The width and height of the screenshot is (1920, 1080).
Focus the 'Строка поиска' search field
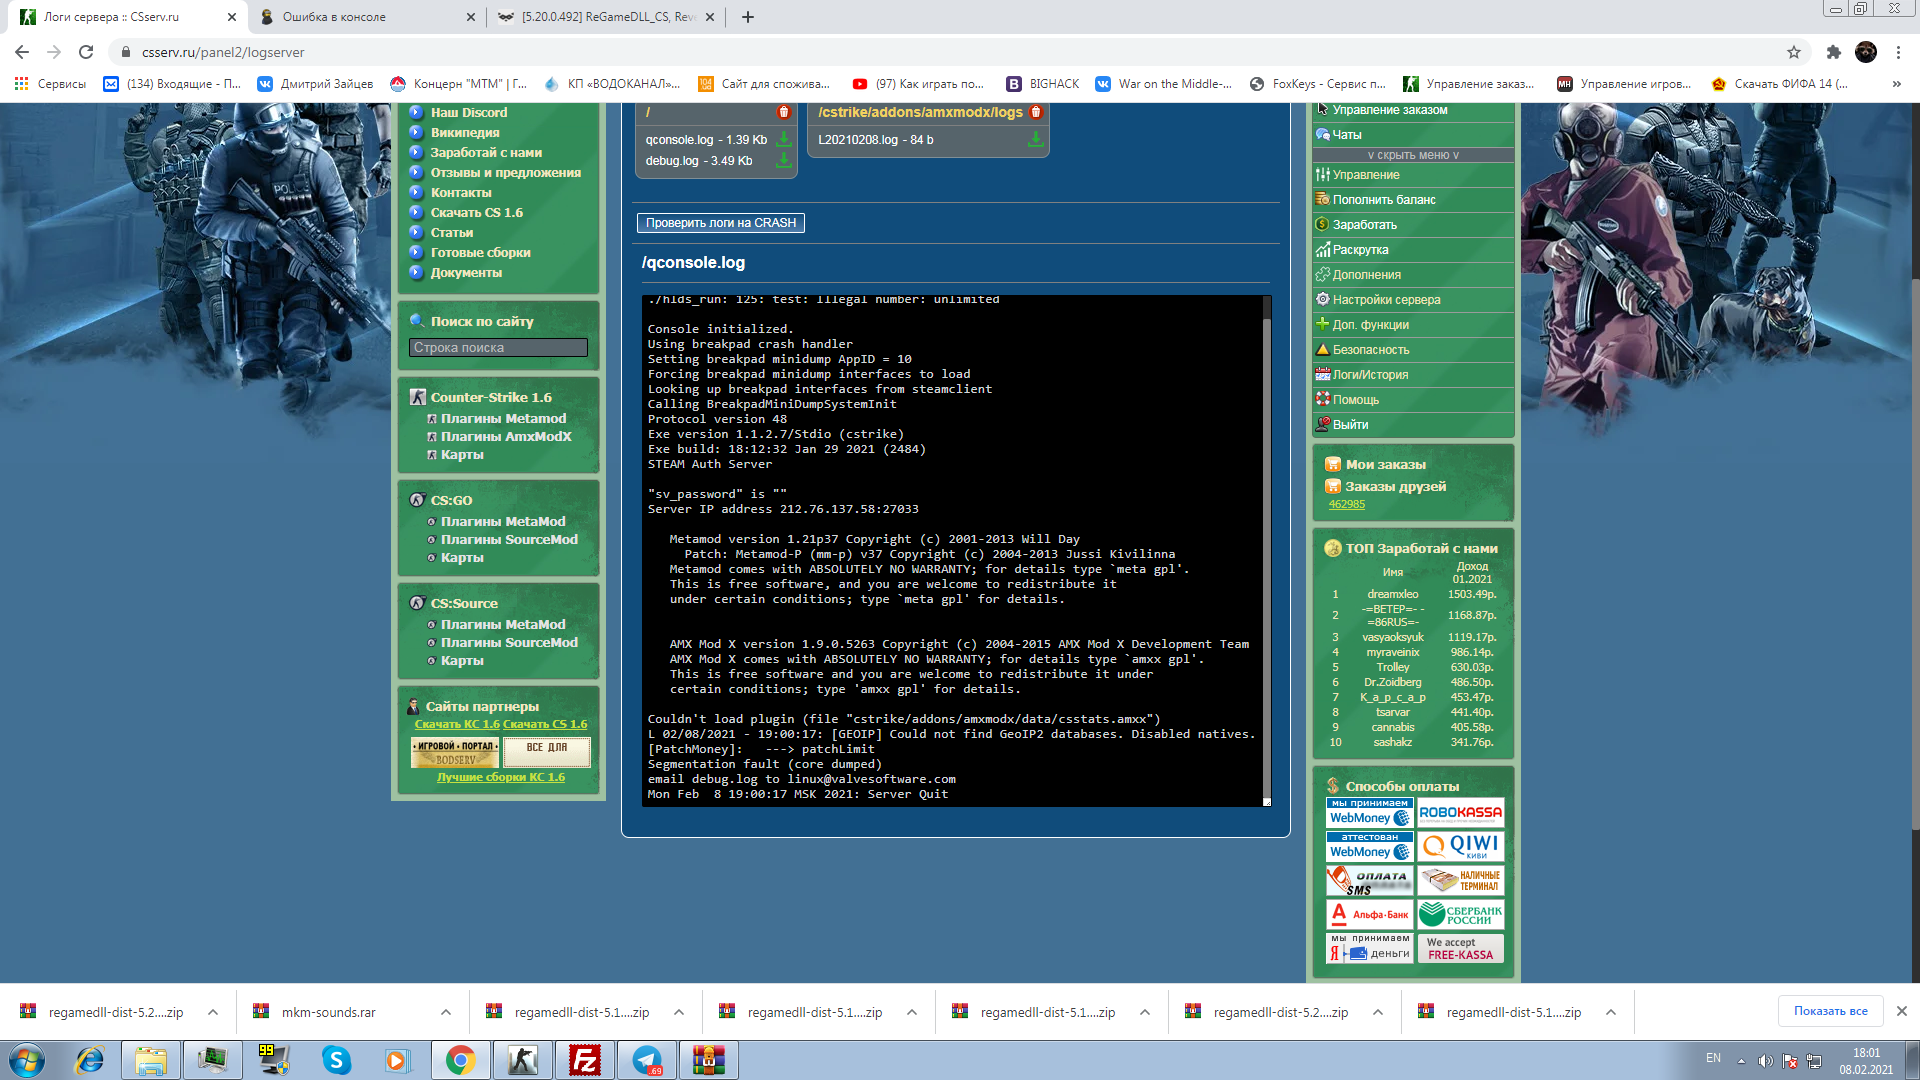498,348
